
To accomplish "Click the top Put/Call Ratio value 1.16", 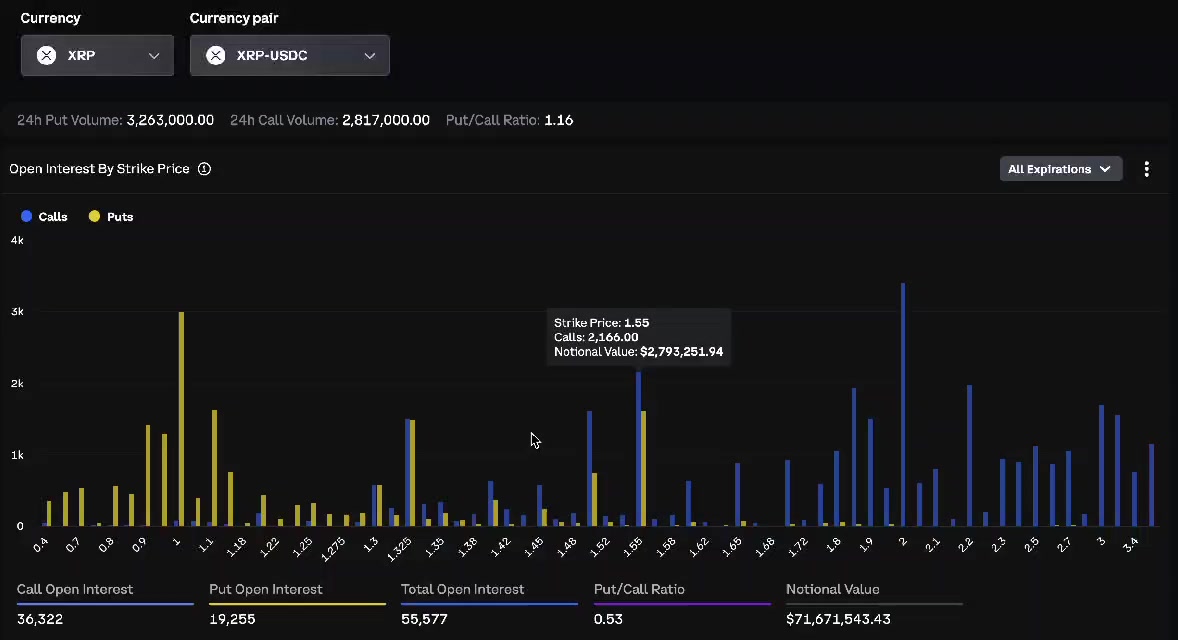I will point(559,120).
